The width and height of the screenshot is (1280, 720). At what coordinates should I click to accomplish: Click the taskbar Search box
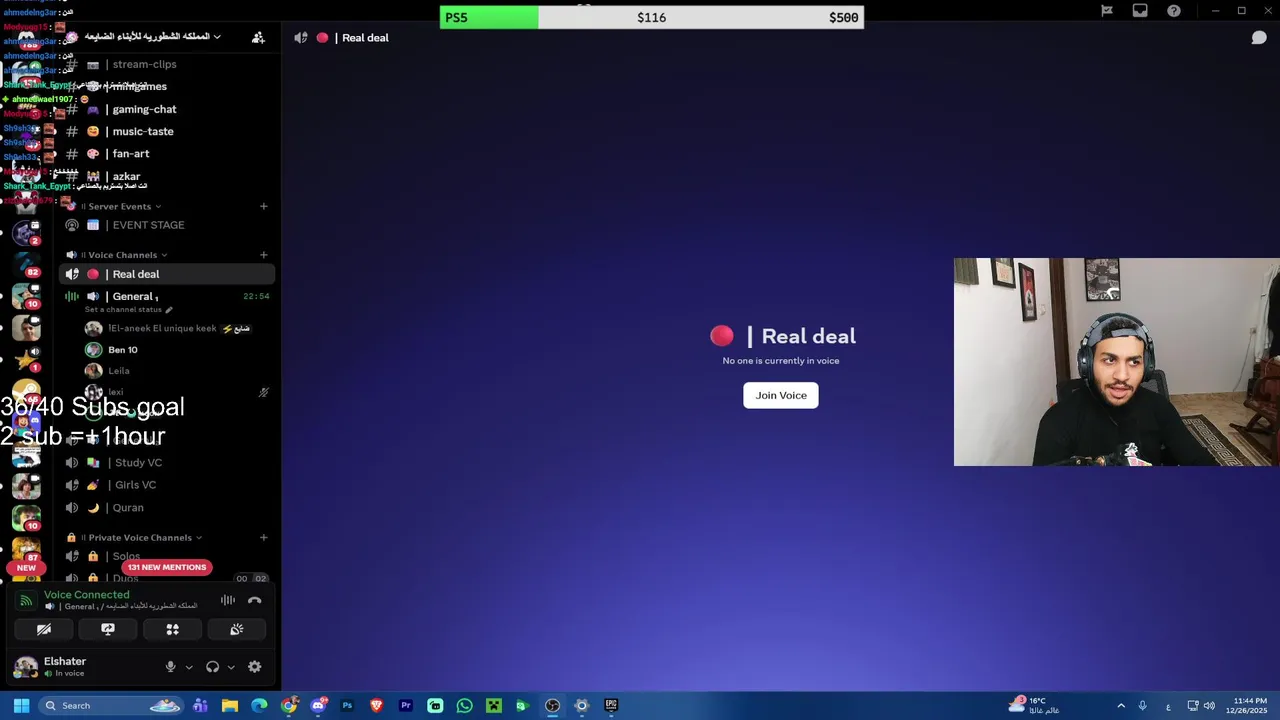[x=112, y=705]
